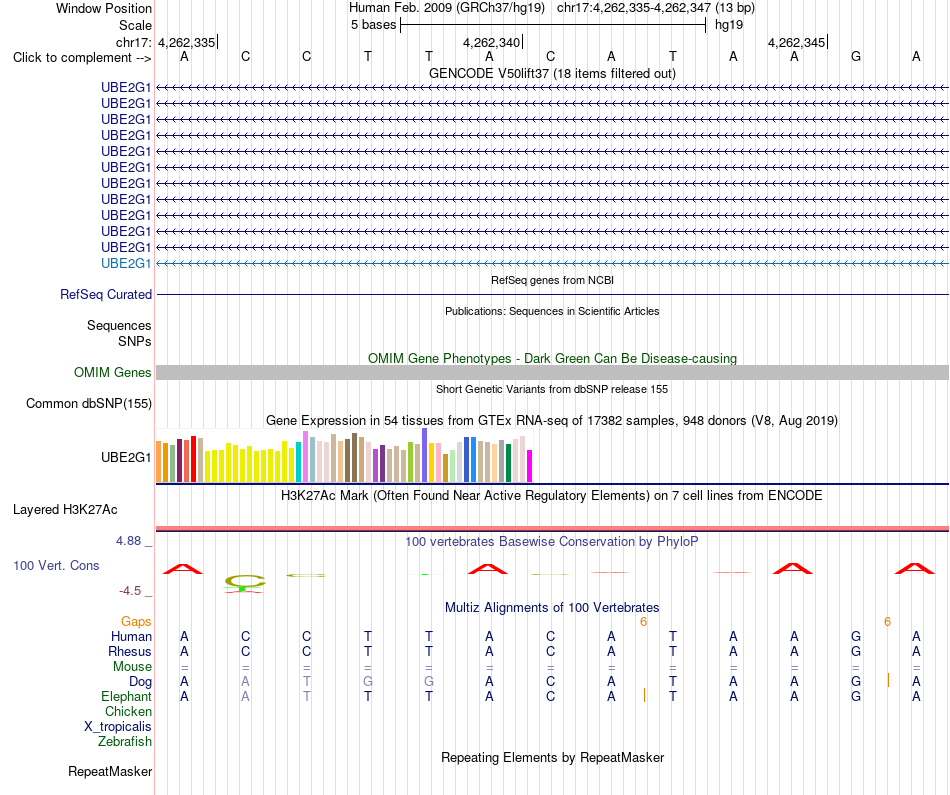This screenshot has height=795, width=950.
Task: Click the Sequences track label
Action: coord(119,325)
